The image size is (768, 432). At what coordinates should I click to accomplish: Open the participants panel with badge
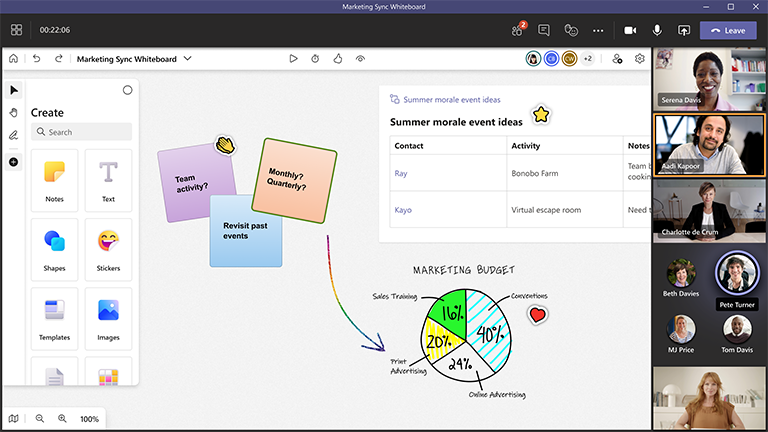(518, 30)
